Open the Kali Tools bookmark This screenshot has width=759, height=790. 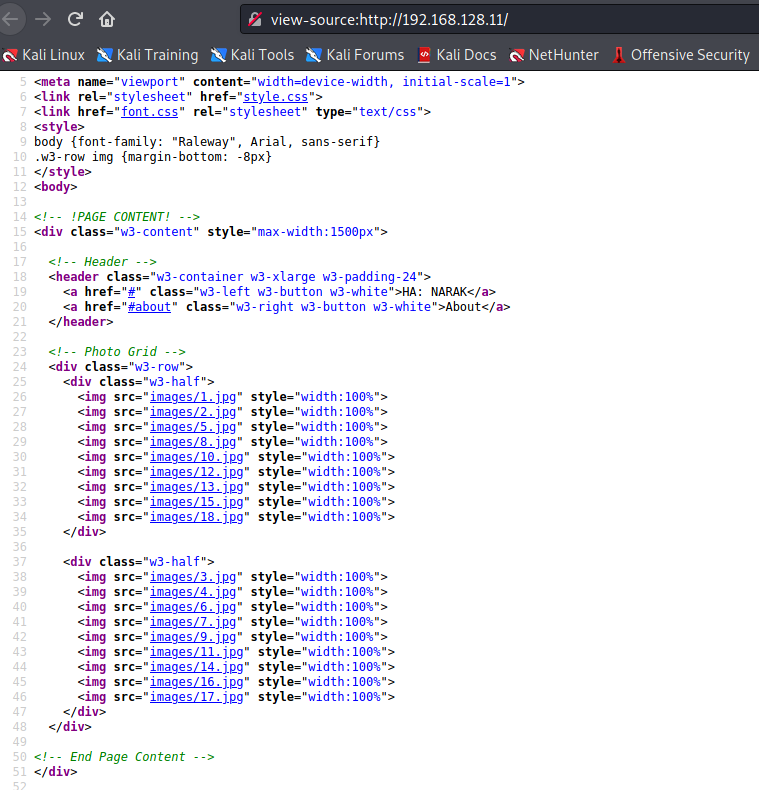252,55
